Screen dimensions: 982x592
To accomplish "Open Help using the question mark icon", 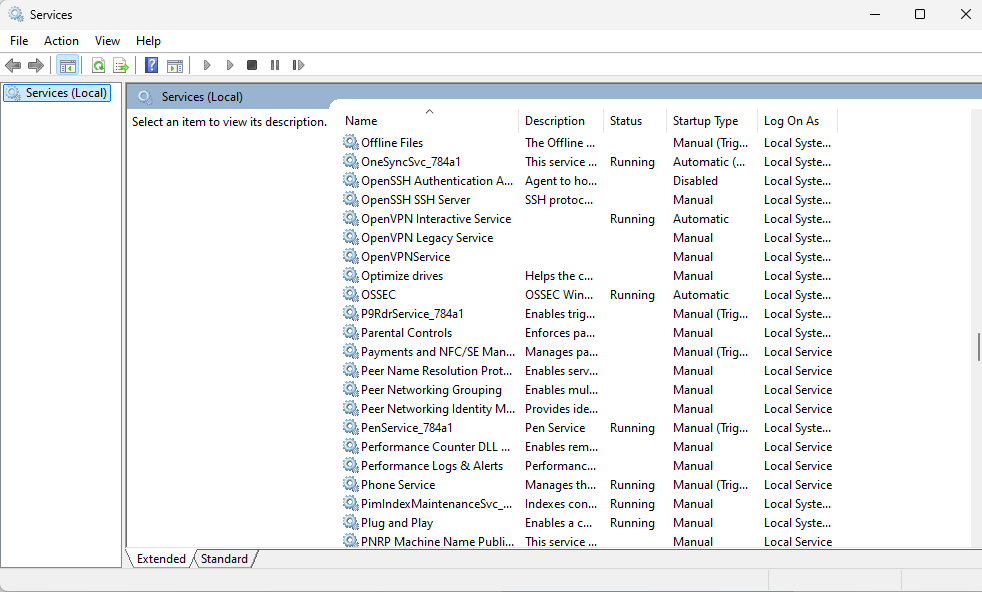I will [x=151, y=65].
